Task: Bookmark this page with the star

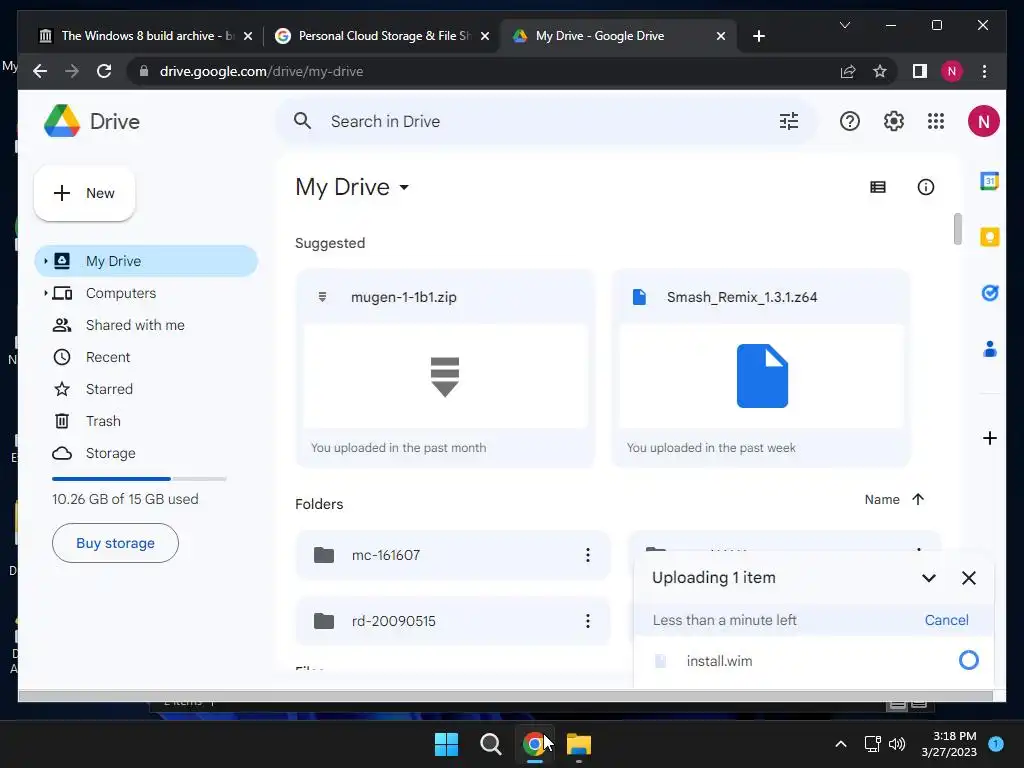Action: point(880,71)
